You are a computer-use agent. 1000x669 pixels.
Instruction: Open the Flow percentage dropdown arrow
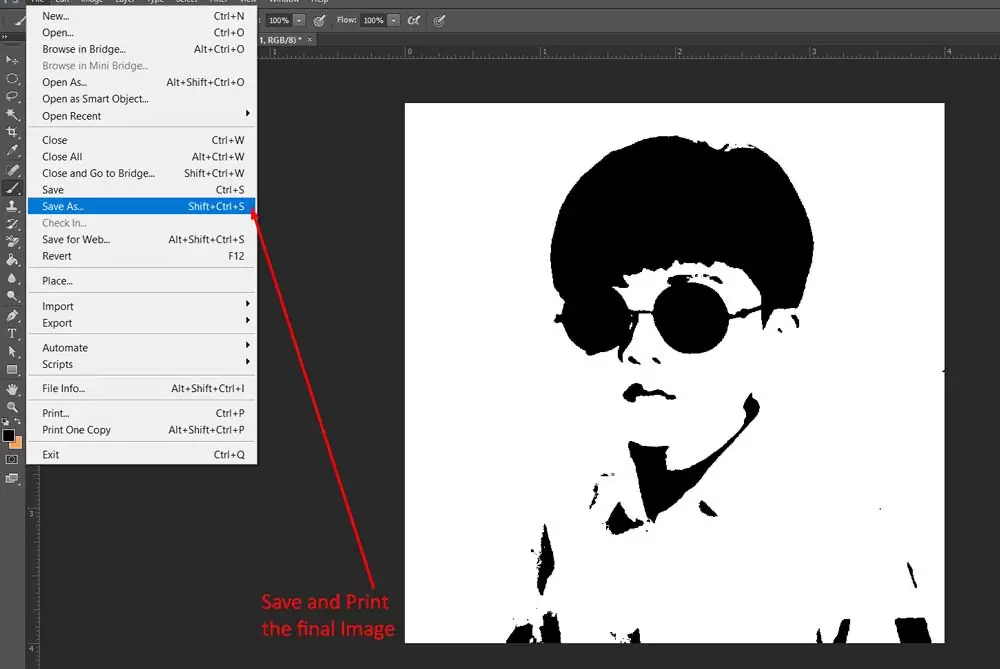(394, 20)
